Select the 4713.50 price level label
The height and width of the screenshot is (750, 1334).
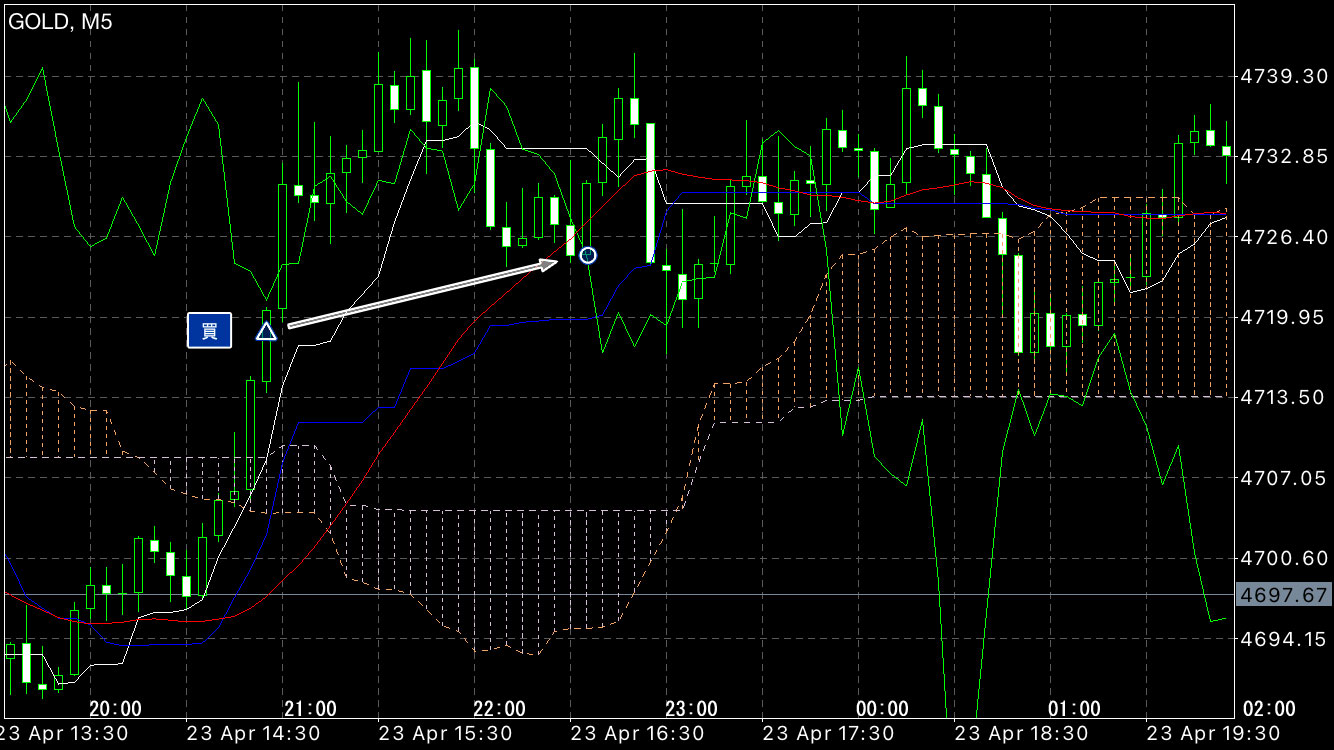click(x=1283, y=398)
